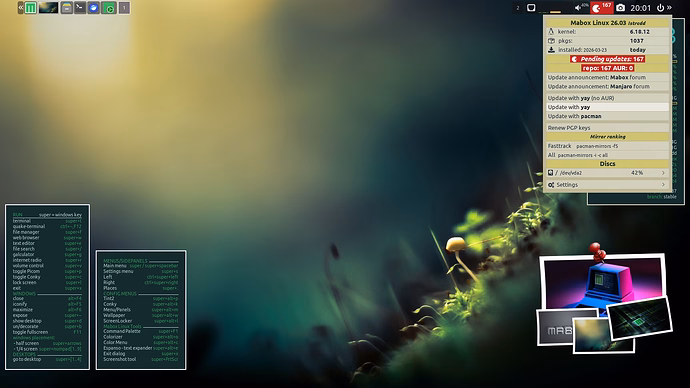
Task: Open the wallpaper thumbnail launcher in panel
Action: coord(48,7)
